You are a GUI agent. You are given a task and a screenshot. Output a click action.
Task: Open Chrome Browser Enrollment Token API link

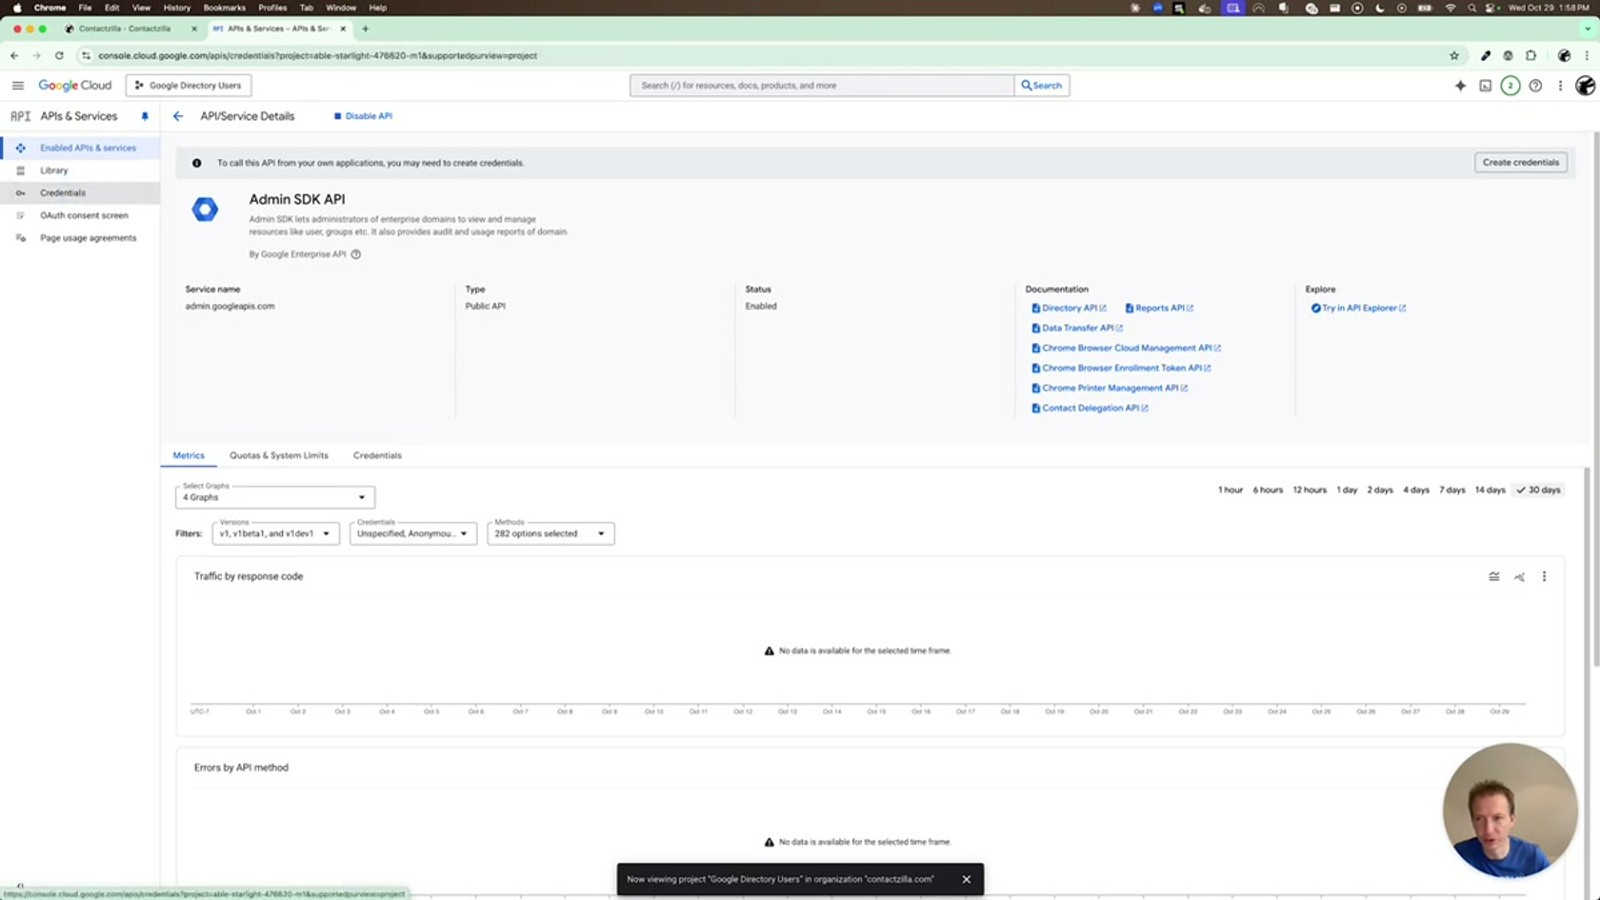point(1121,368)
